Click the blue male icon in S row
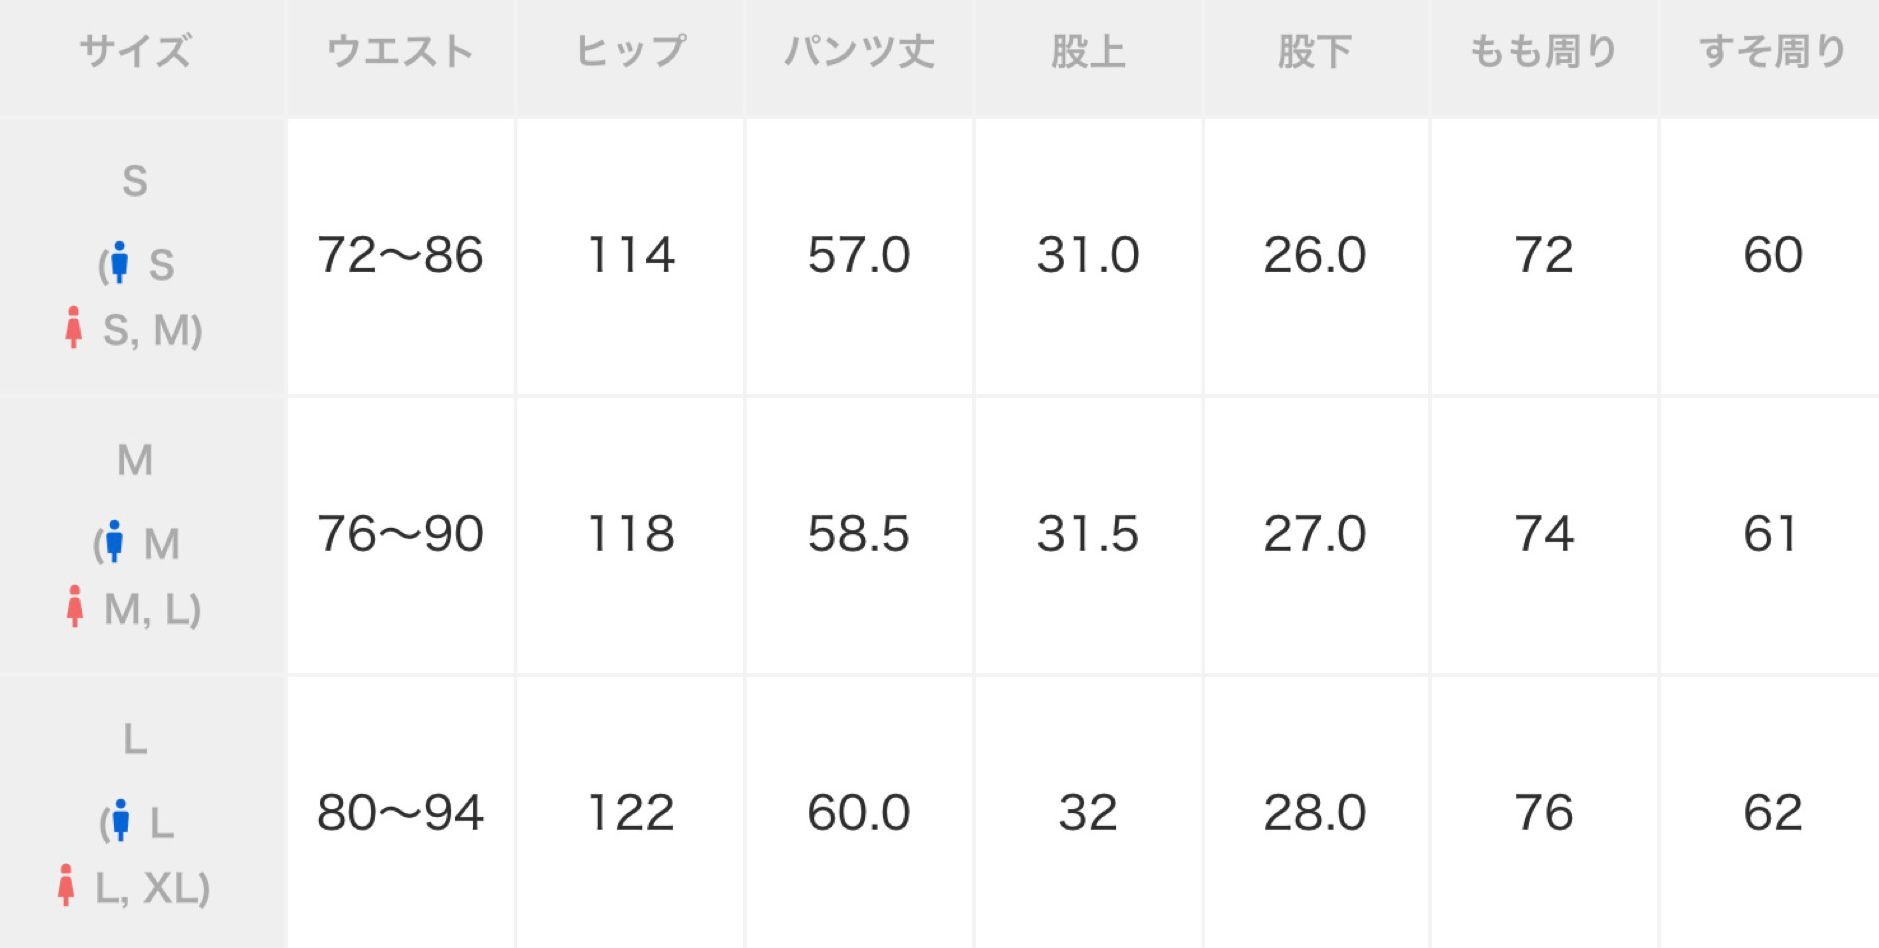This screenshot has height=948, width=1879. (x=120, y=262)
